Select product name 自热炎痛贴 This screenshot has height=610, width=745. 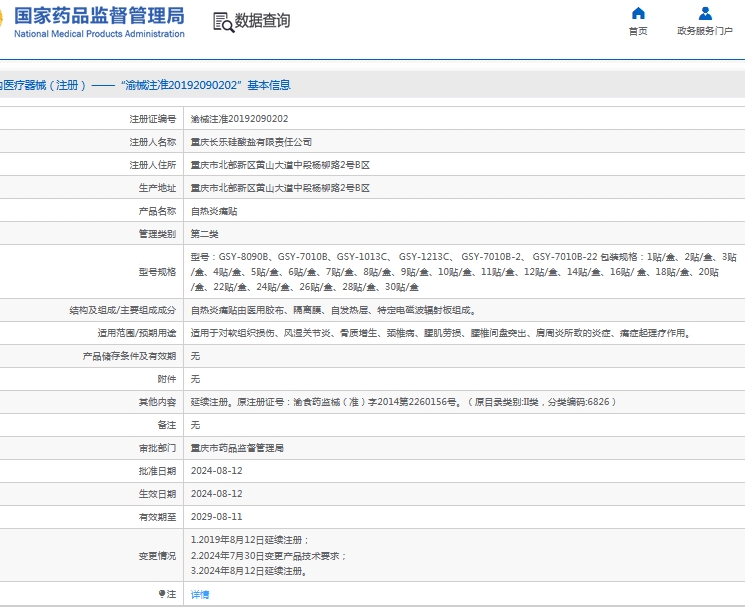pyautogui.click(x=214, y=211)
